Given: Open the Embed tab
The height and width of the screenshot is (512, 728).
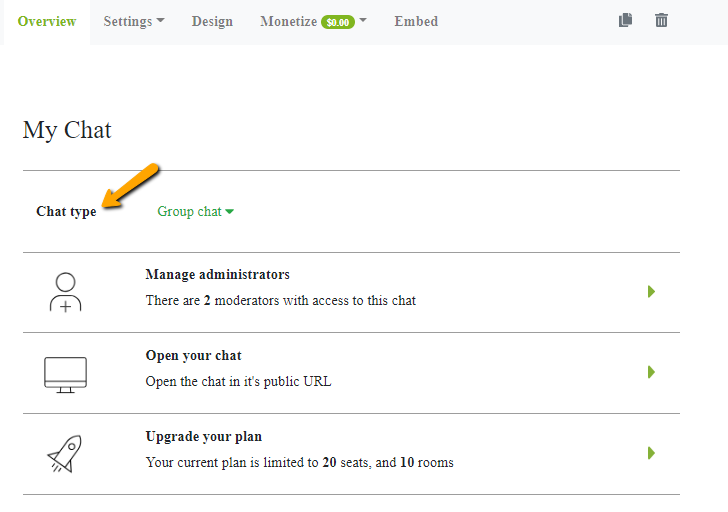Looking at the screenshot, I should click(x=416, y=21).
